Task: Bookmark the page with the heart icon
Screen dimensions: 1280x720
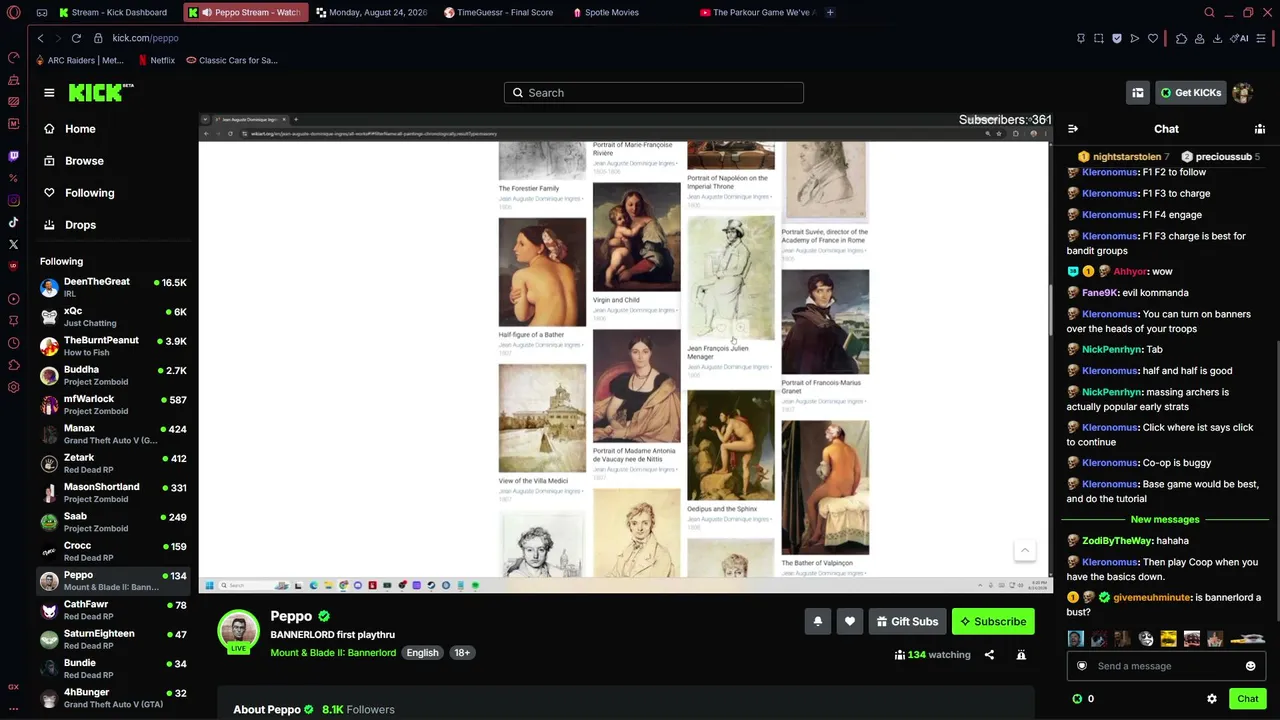Action: [1153, 38]
